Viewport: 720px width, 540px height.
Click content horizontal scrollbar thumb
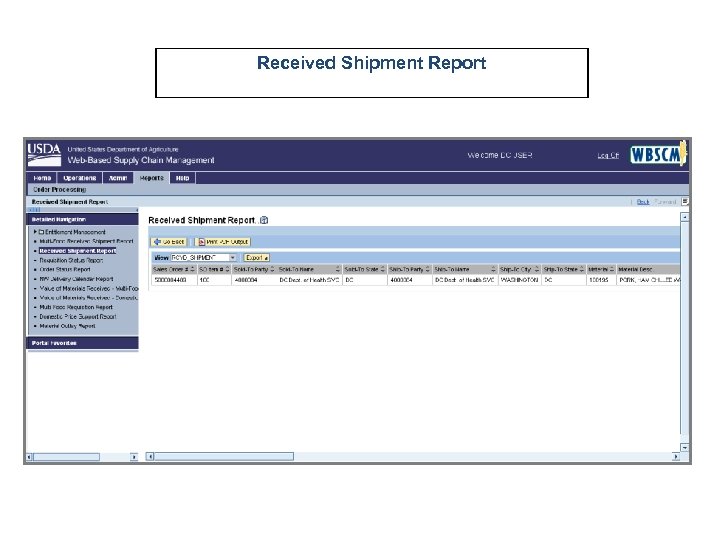click(224, 456)
